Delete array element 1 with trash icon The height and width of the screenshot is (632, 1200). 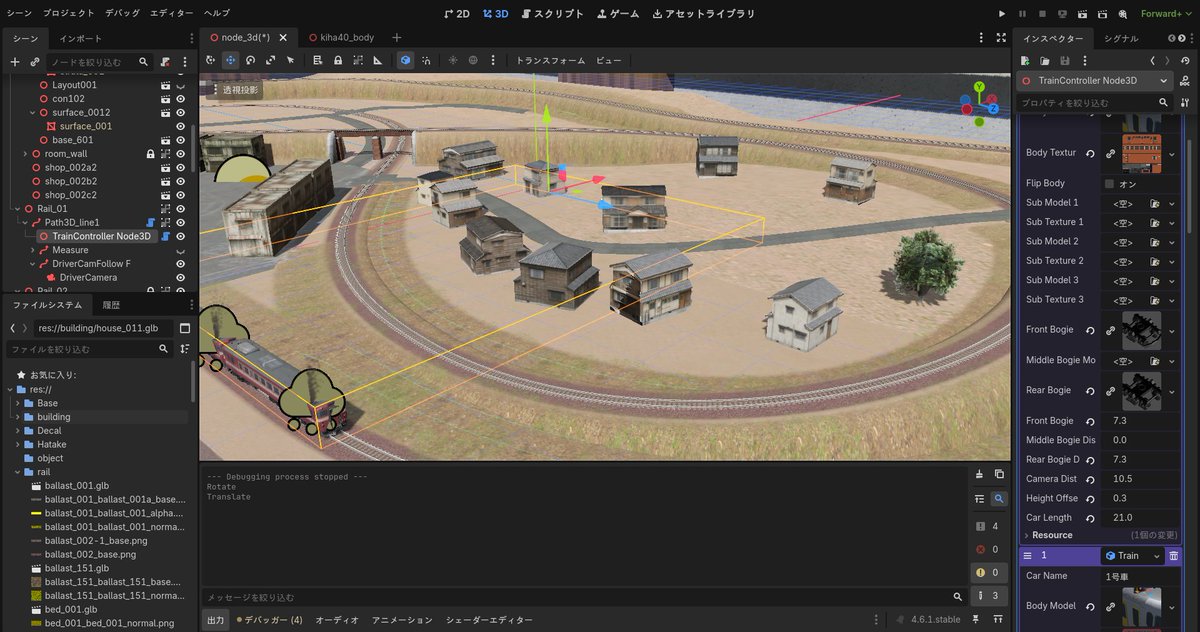point(1173,555)
